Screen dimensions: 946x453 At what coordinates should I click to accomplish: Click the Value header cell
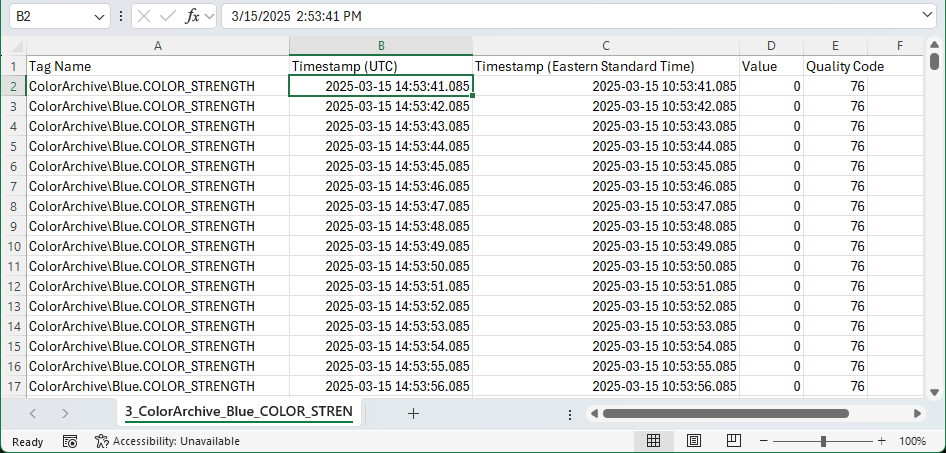771,66
